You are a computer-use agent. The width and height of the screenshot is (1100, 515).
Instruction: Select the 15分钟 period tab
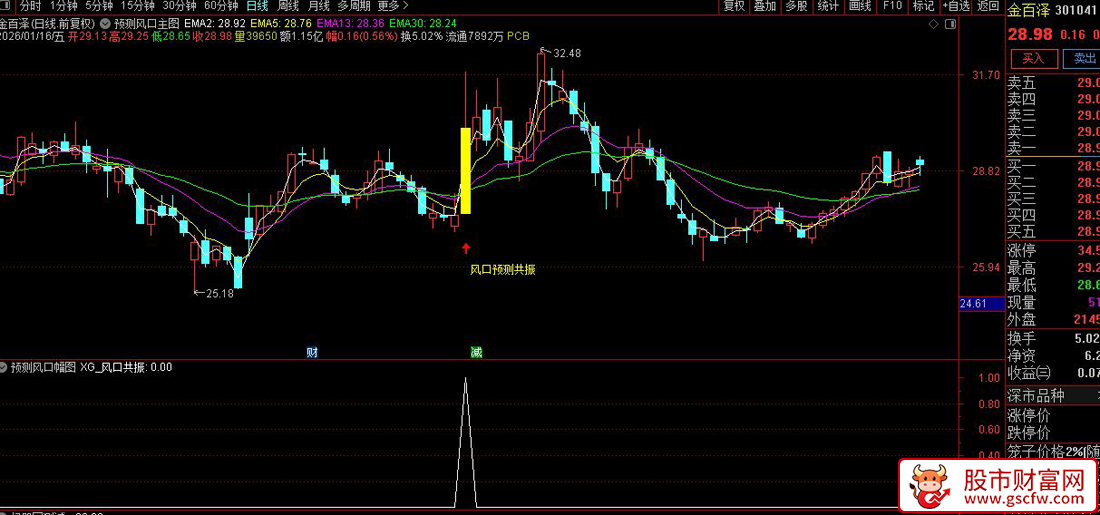coord(137,6)
